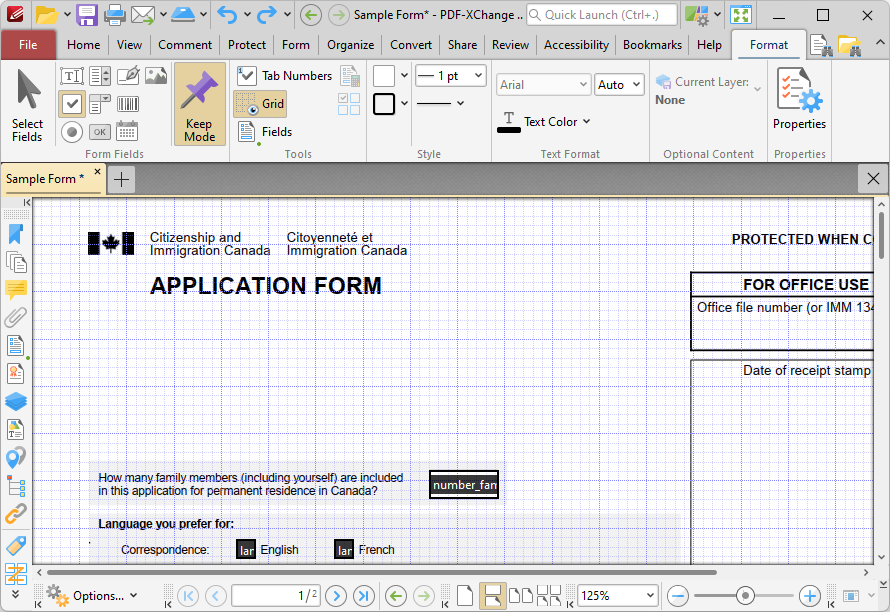Undo the last action

227,15
